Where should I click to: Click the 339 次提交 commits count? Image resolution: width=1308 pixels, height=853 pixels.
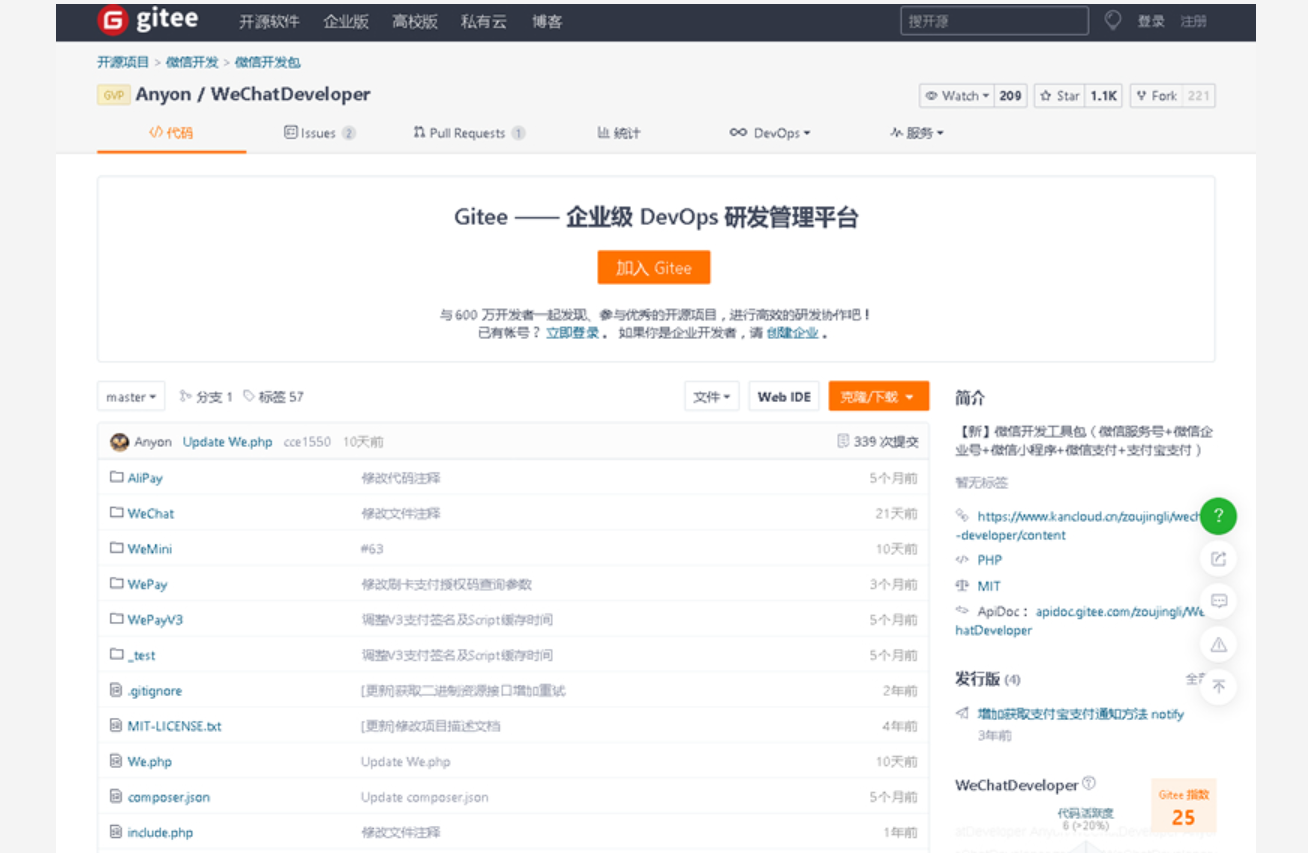[886, 442]
